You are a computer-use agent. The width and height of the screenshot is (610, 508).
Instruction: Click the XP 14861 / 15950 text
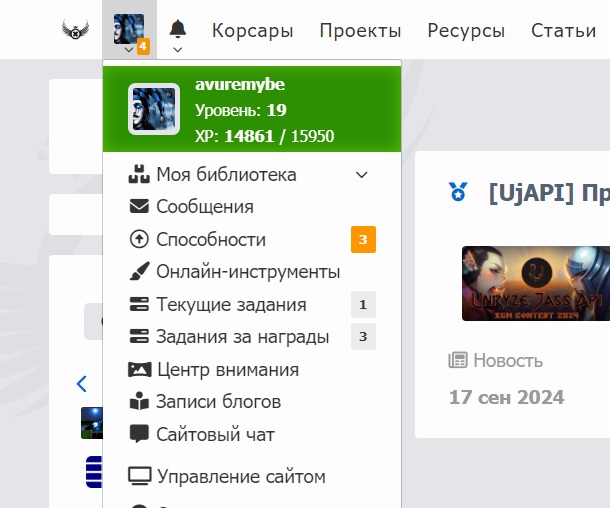pos(265,136)
